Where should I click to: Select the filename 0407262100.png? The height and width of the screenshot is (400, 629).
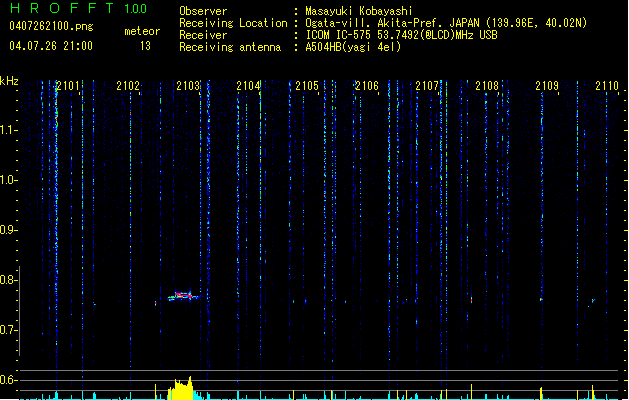(51, 26)
